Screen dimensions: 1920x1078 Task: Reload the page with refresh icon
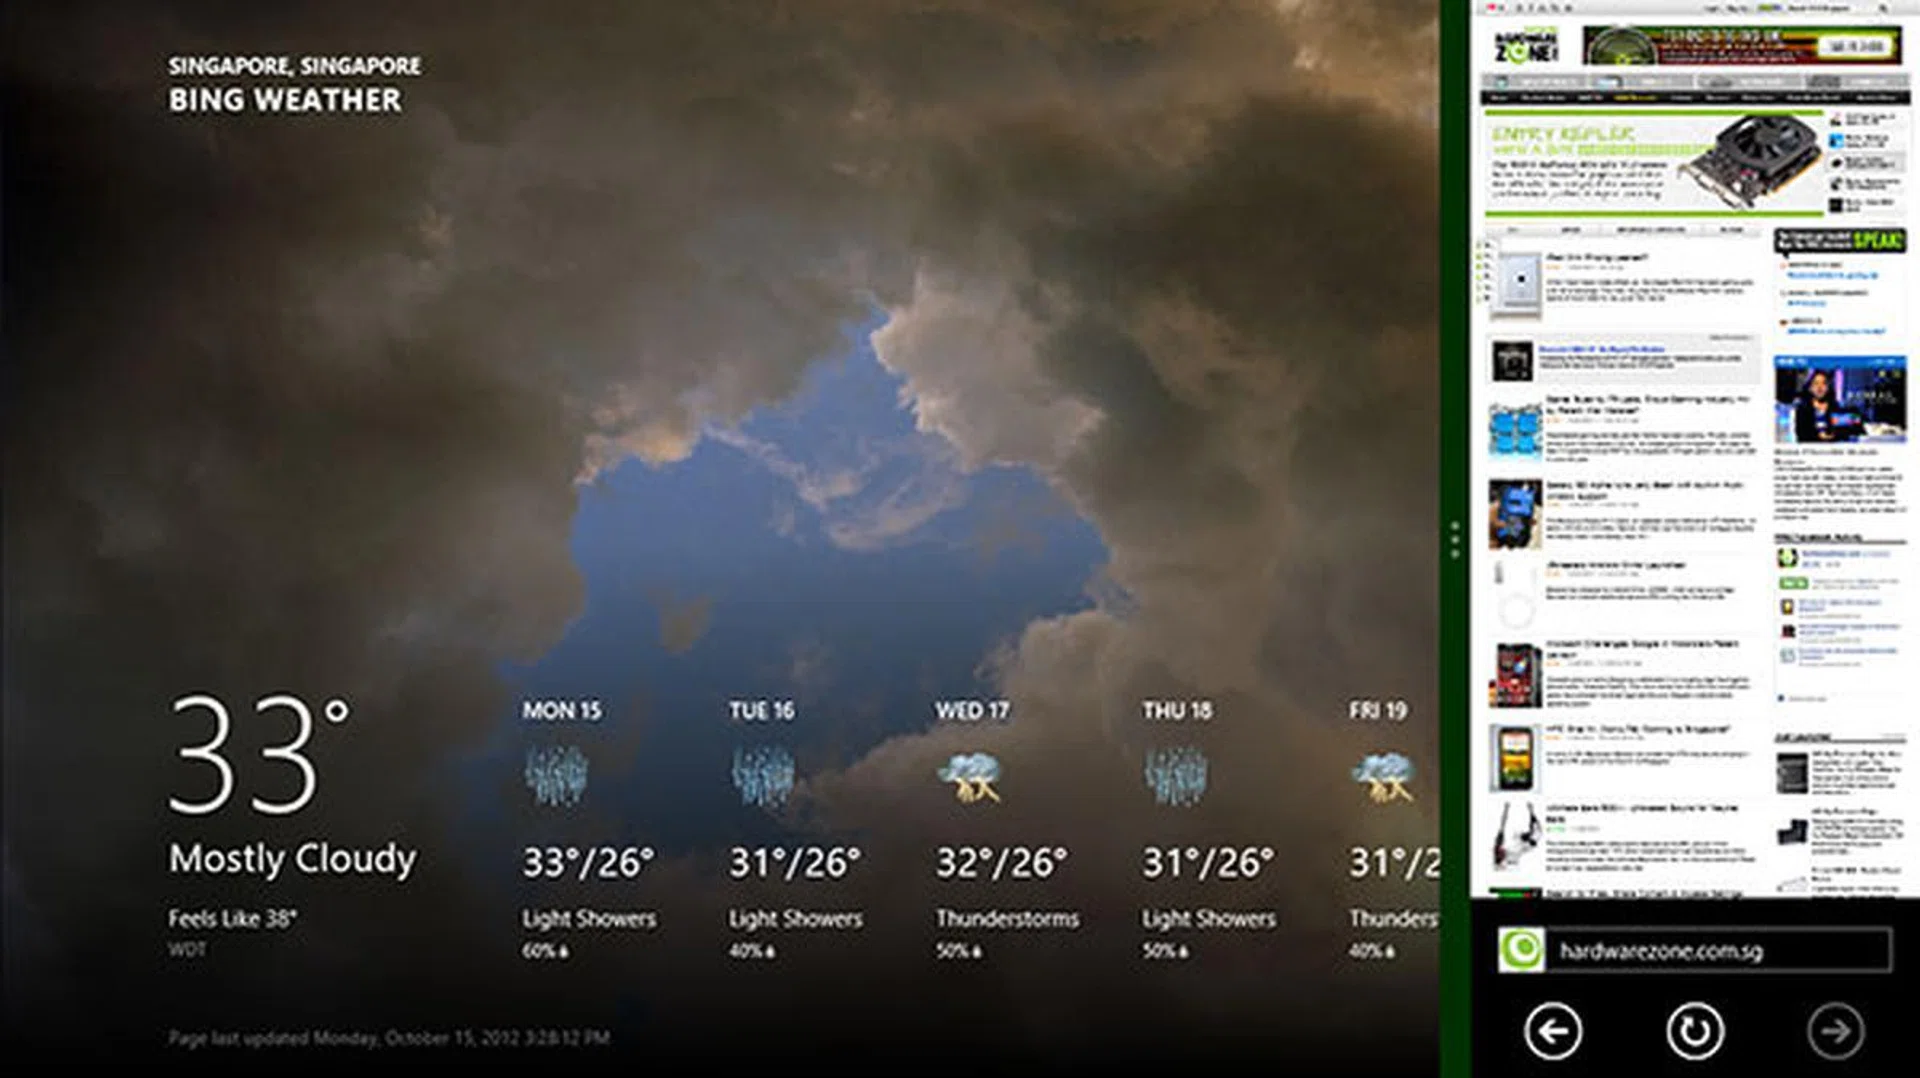coord(1695,1030)
